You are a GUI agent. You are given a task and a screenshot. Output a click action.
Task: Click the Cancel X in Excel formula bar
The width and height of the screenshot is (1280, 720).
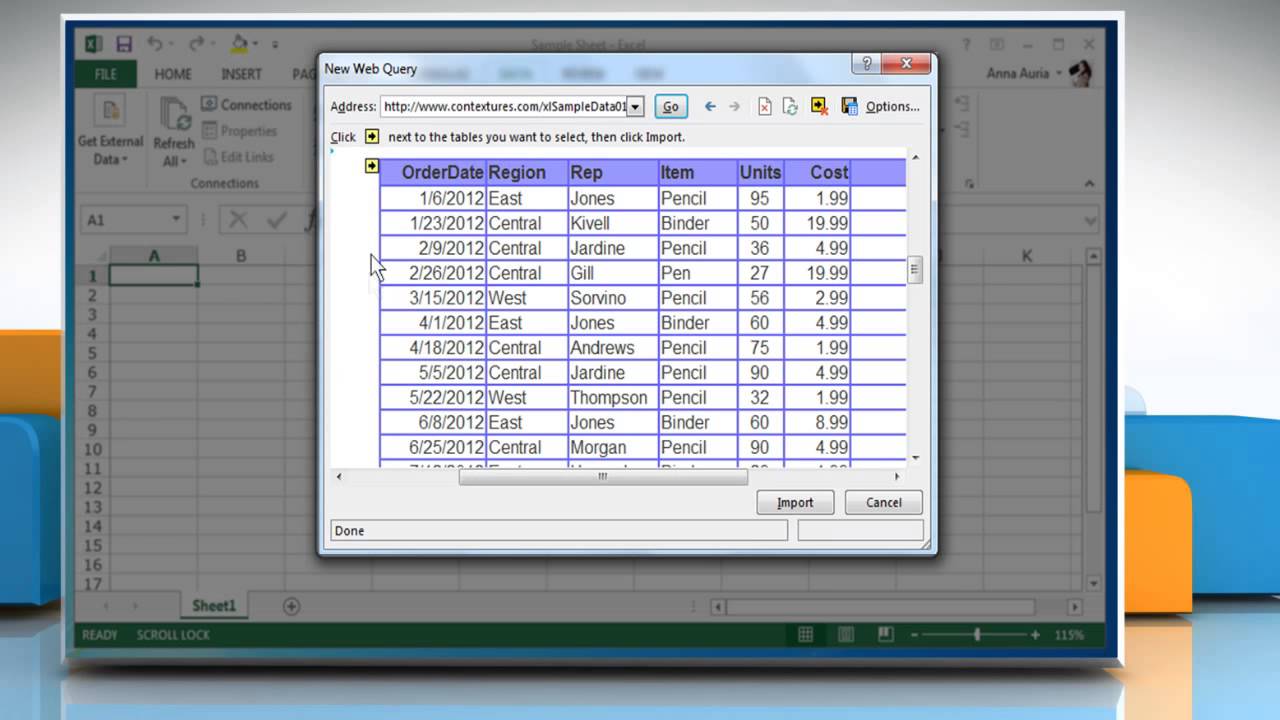[238, 220]
